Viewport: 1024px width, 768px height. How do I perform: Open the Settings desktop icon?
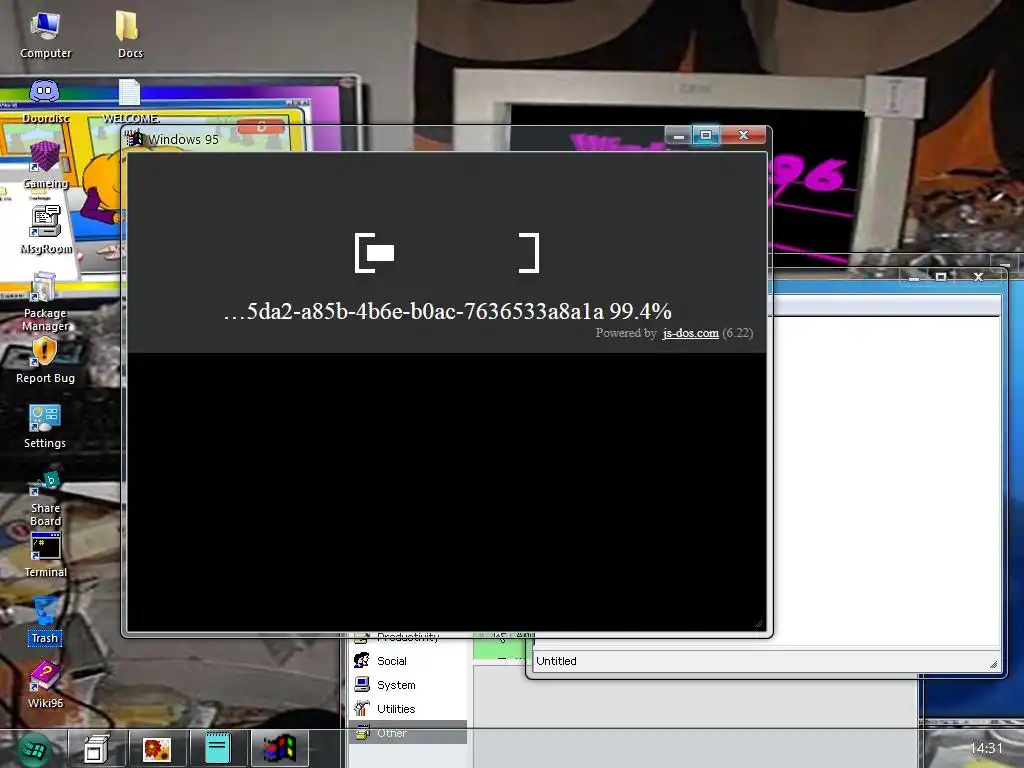click(44, 426)
